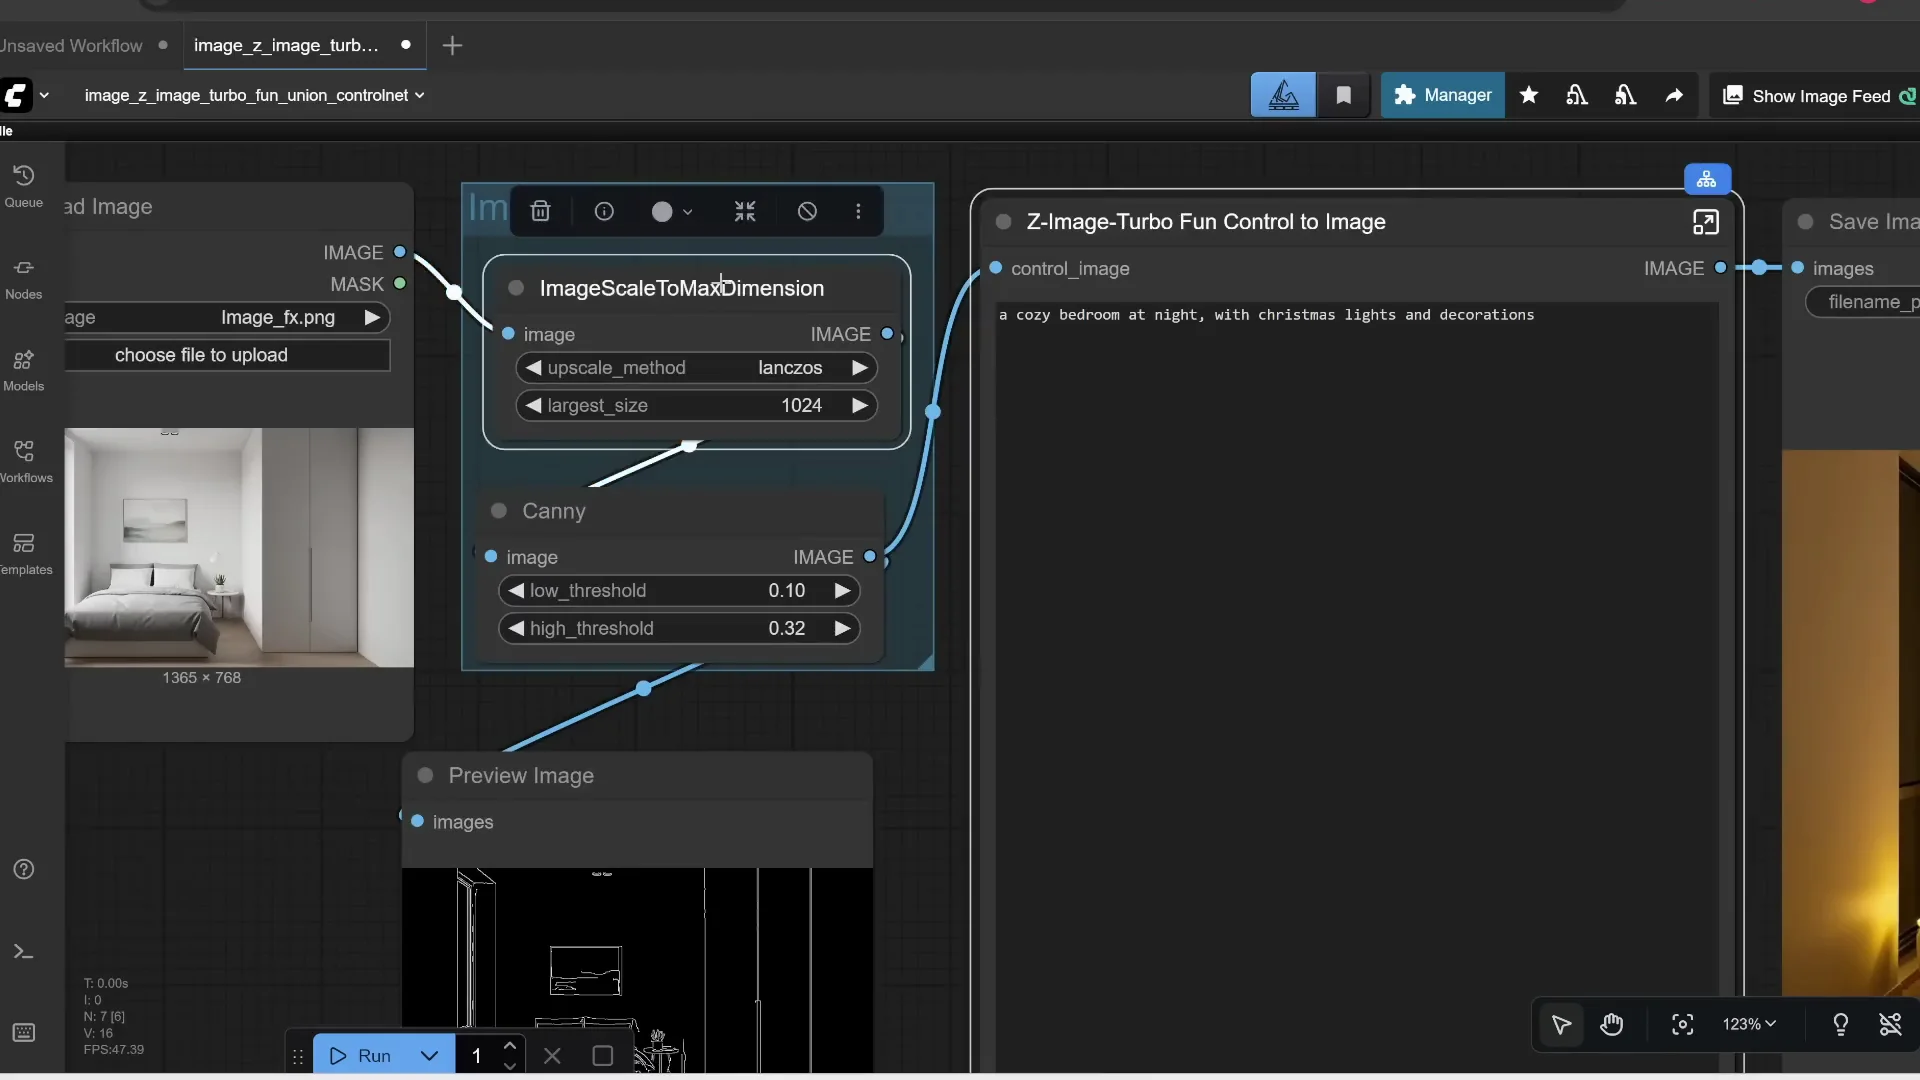The width and height of the screenshot is (1920, 1080).
Task: Open the node color swatch picker
Action: [x=665, y=211]
